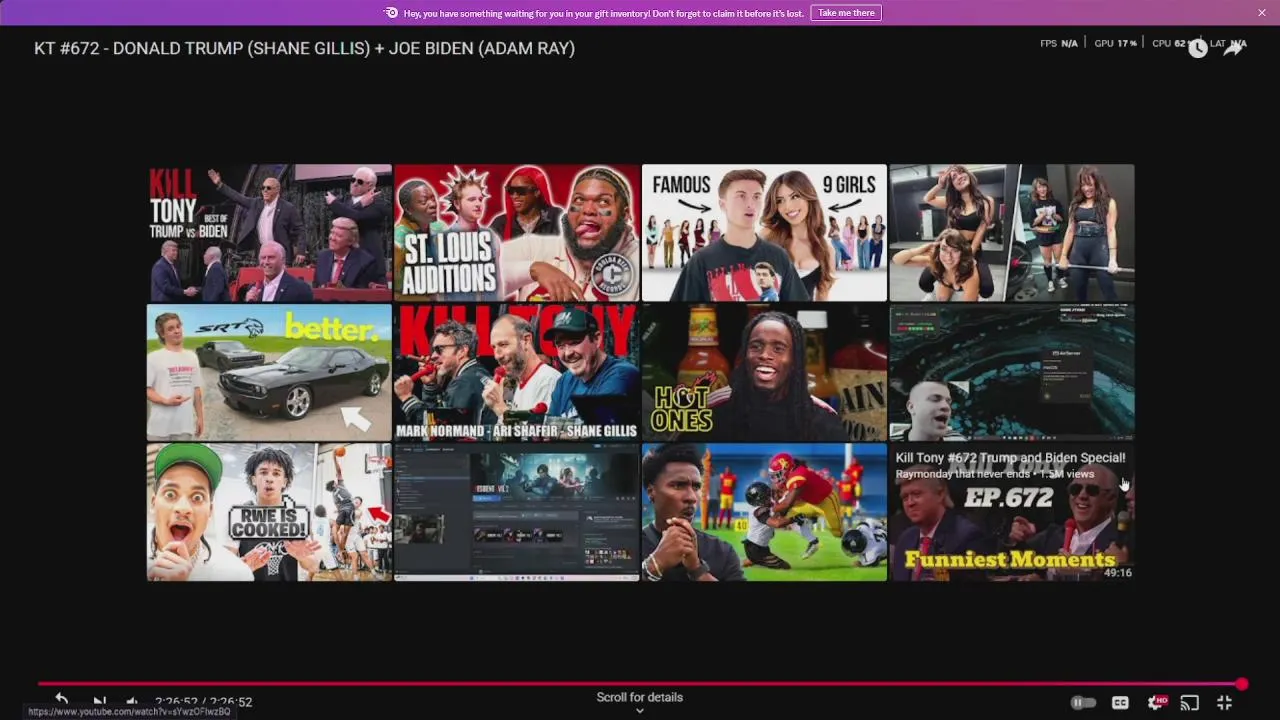Open the Hot Ones video thumbnail
This screenshot has height=720, width=1280.
(x=764, y=373)
